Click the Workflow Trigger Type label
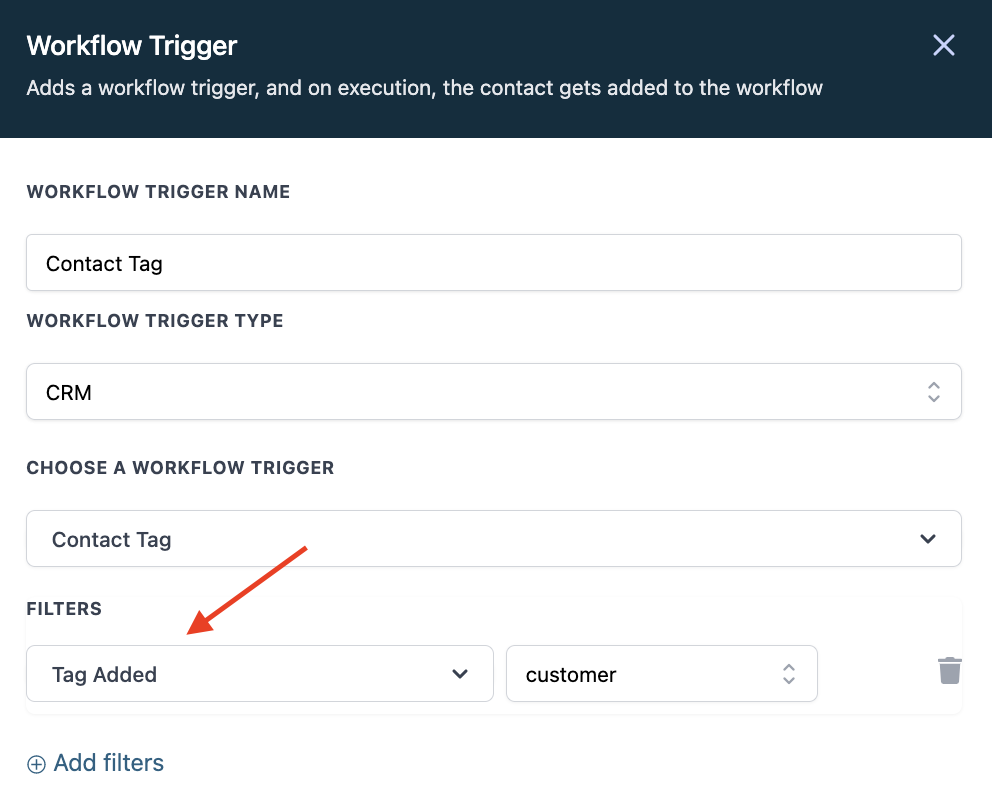 click(155, 321)
